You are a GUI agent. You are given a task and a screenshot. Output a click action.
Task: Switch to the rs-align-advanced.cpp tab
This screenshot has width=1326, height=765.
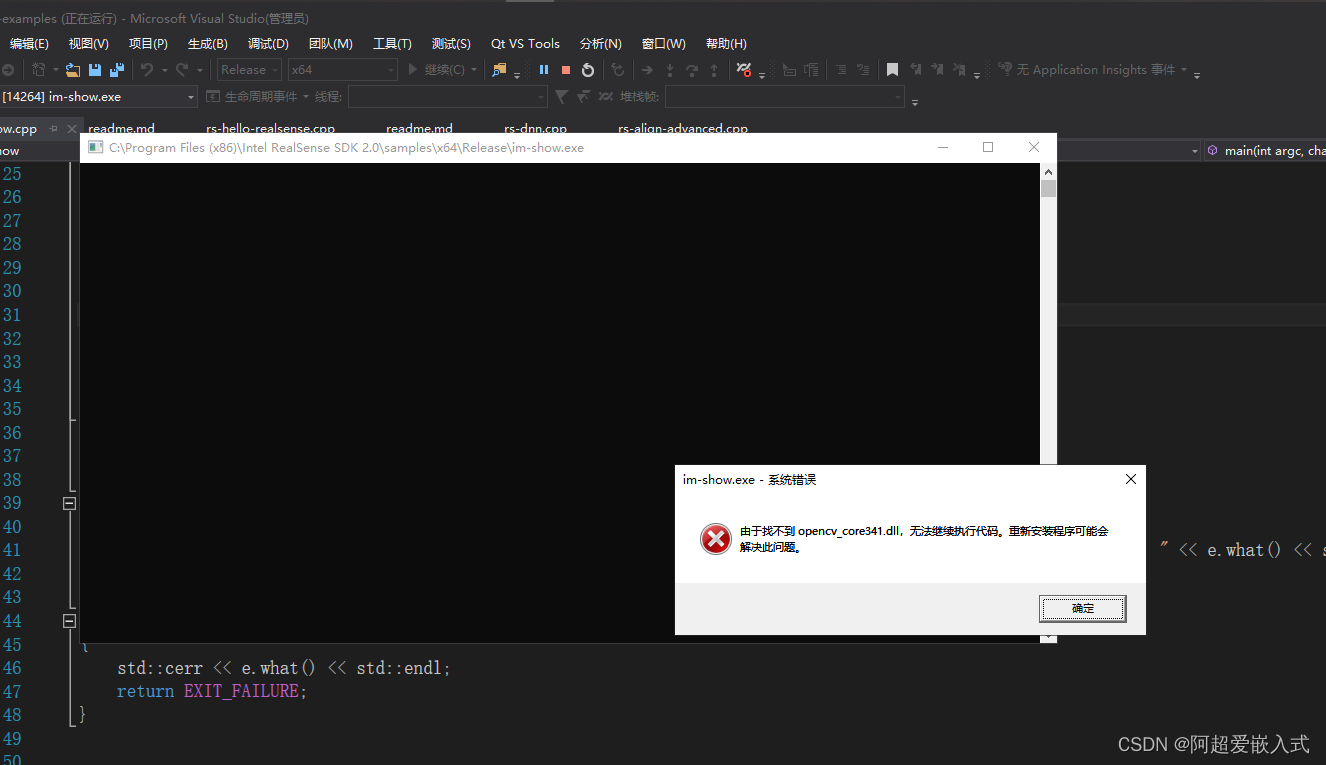click(x=683, y=129)
